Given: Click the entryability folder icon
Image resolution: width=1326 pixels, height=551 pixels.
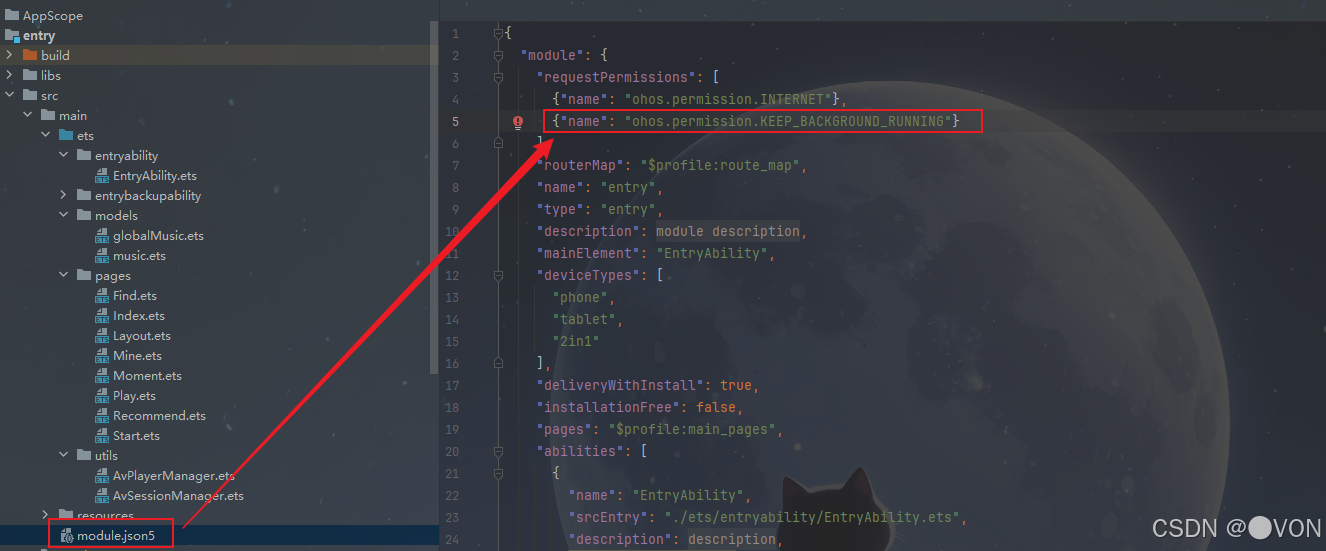Looking at the screenshot, I should coord(84,155).
